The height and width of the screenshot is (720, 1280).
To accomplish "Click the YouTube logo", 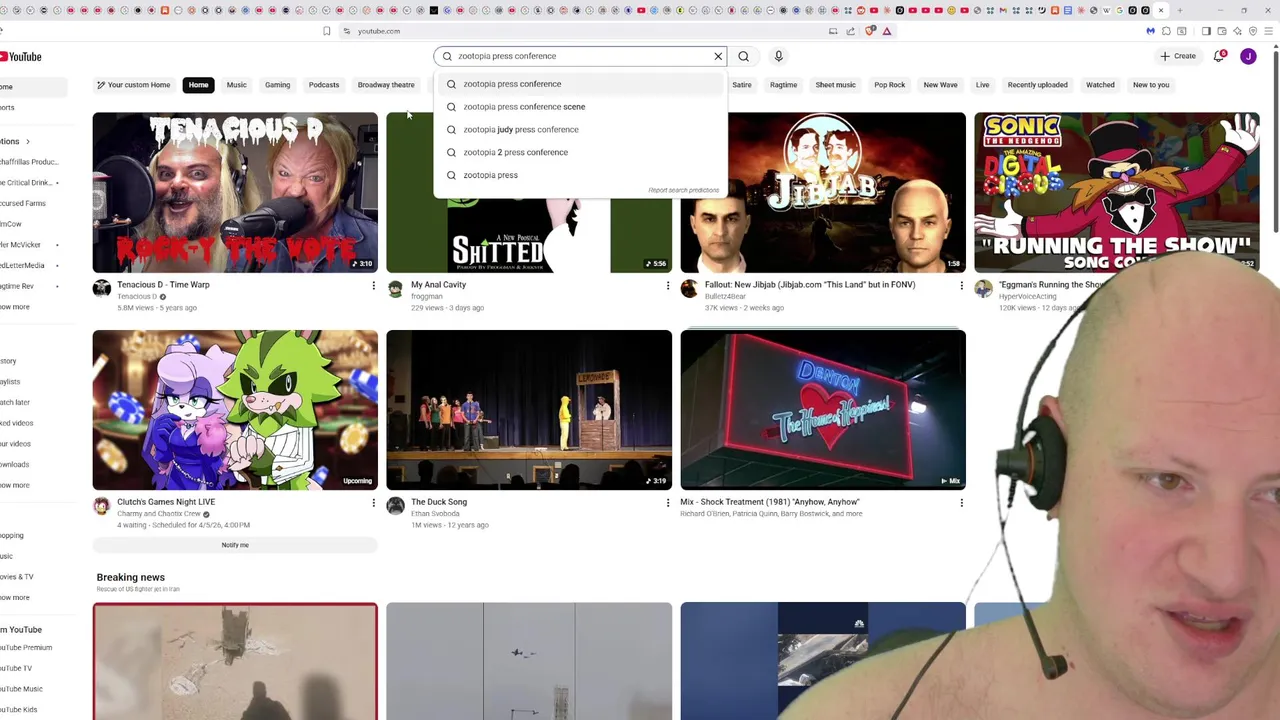I will pos(20,57).
